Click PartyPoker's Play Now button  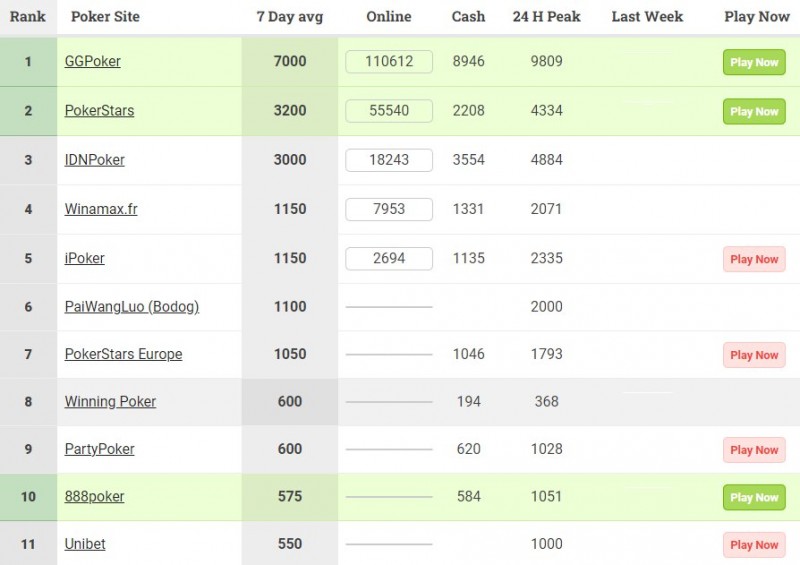click(754, 450)
